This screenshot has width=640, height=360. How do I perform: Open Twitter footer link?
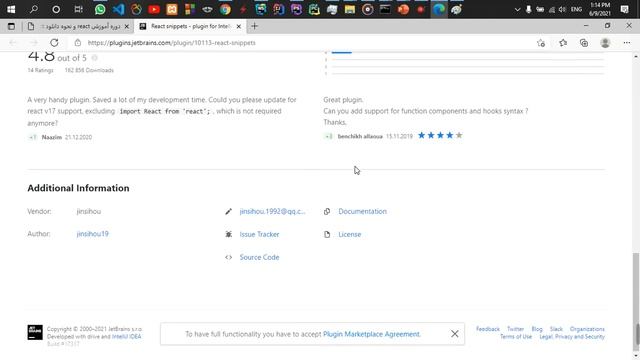pyautogui.click(x=515, y=329)
